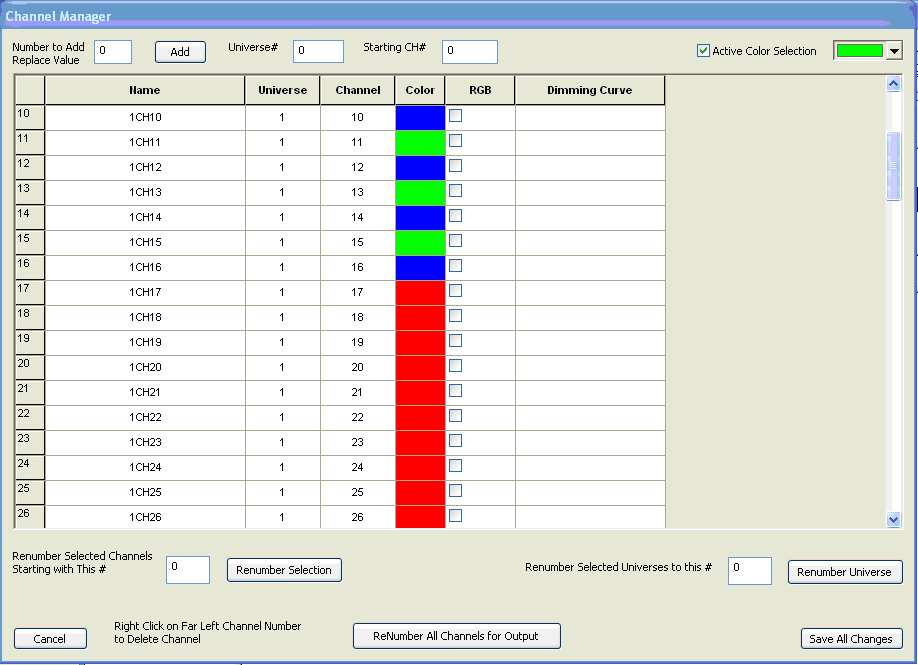Viewport: 918px width, 665px height.
Task: Click the red color cell of 1CH26
Action: click(x=420, y=517)
